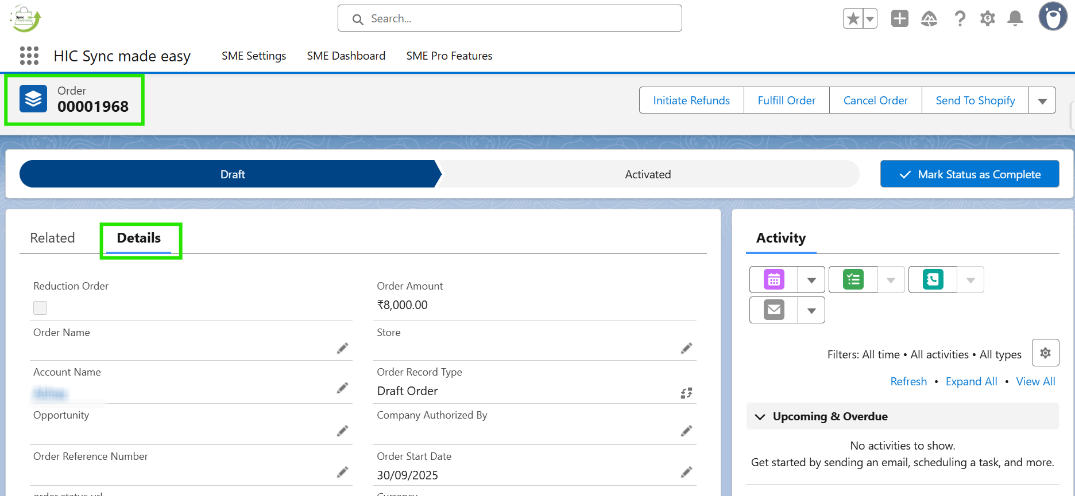
Task: Click the HIC Sync made easy app name
Action: [122, 56]
